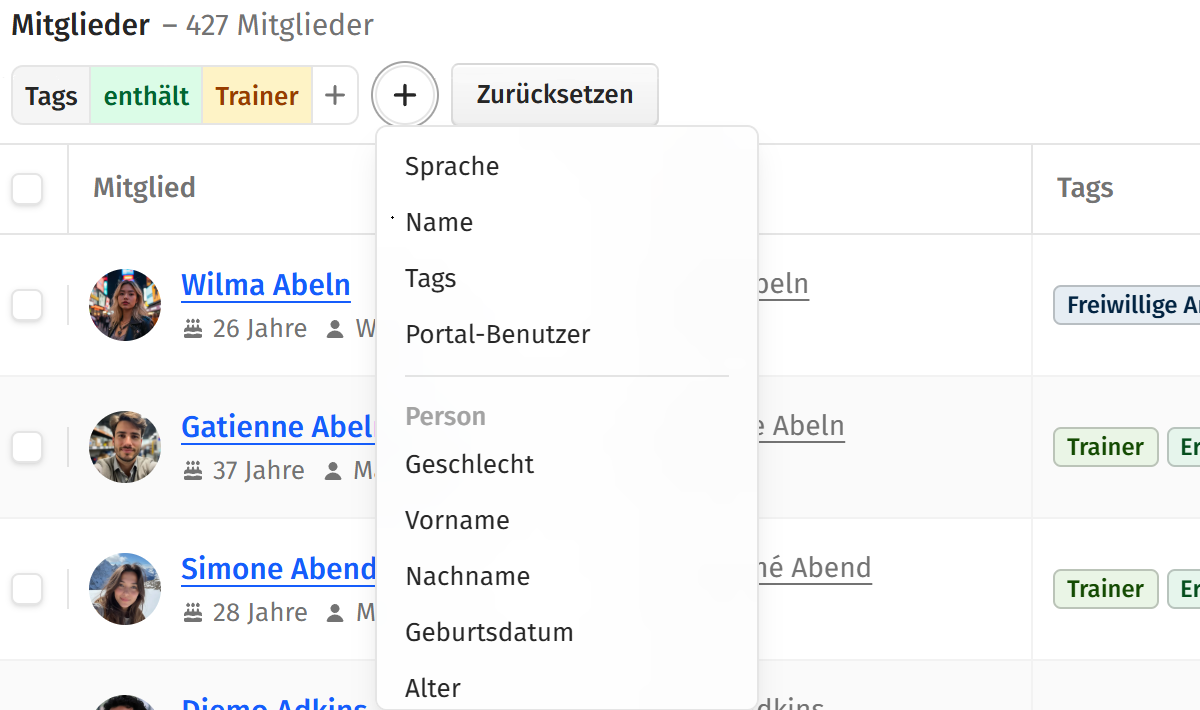
Task: Click the cake icon beside 28 Jahre
Action: [x=190, y=611]
